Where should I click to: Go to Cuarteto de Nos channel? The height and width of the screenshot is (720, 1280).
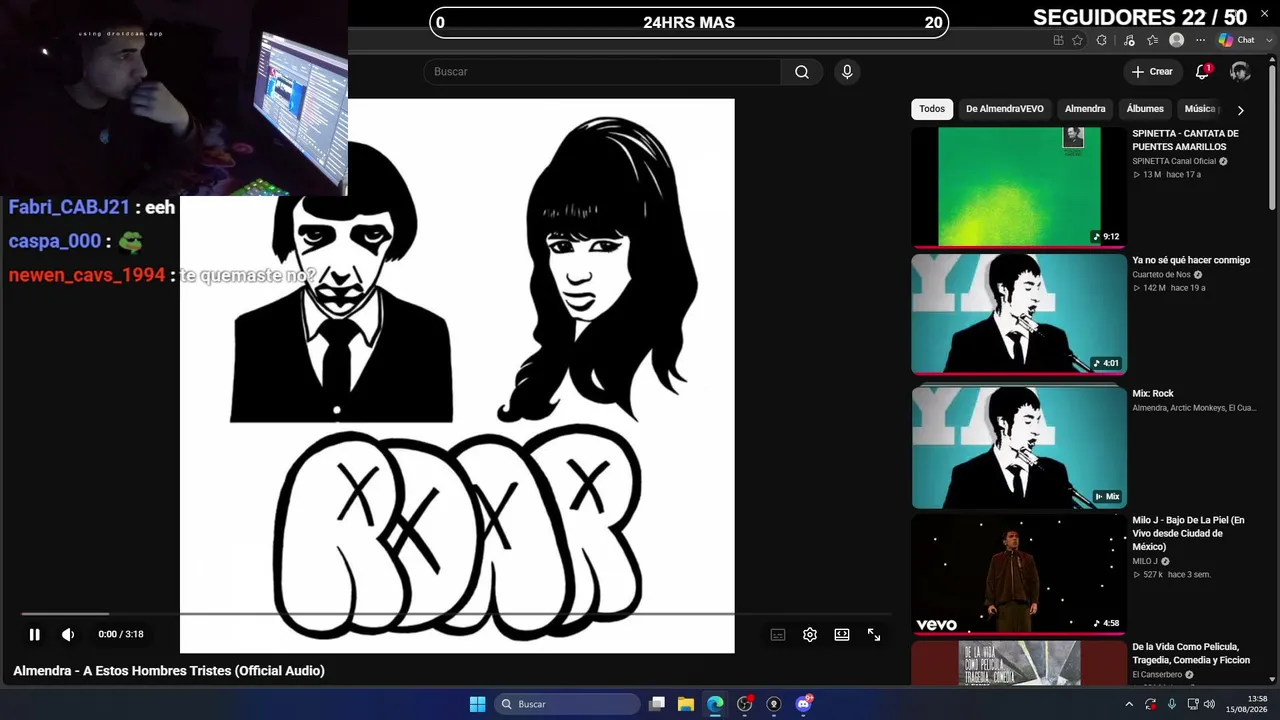[1162, 275]
